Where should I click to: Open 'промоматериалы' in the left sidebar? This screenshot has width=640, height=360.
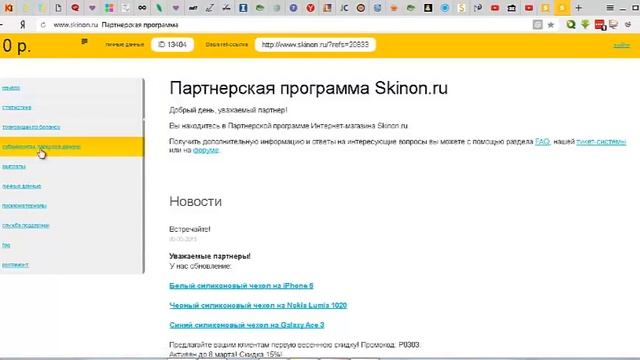click(24, 205)
